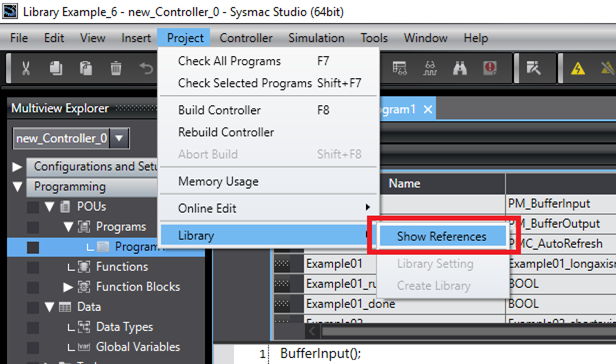
Task: Open Global Variables in the explorer
Action: point(138,347)
